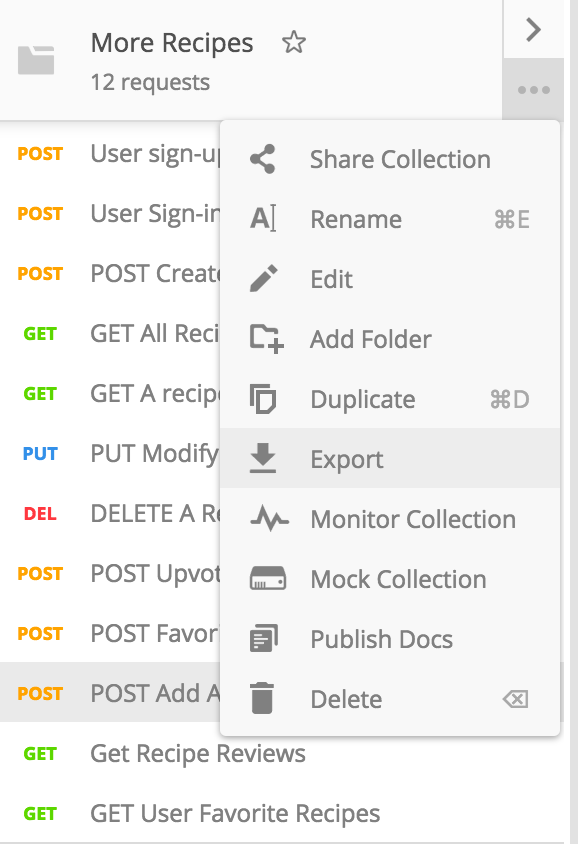
Task: Click the Export download icon
Action: coord(263,458)
